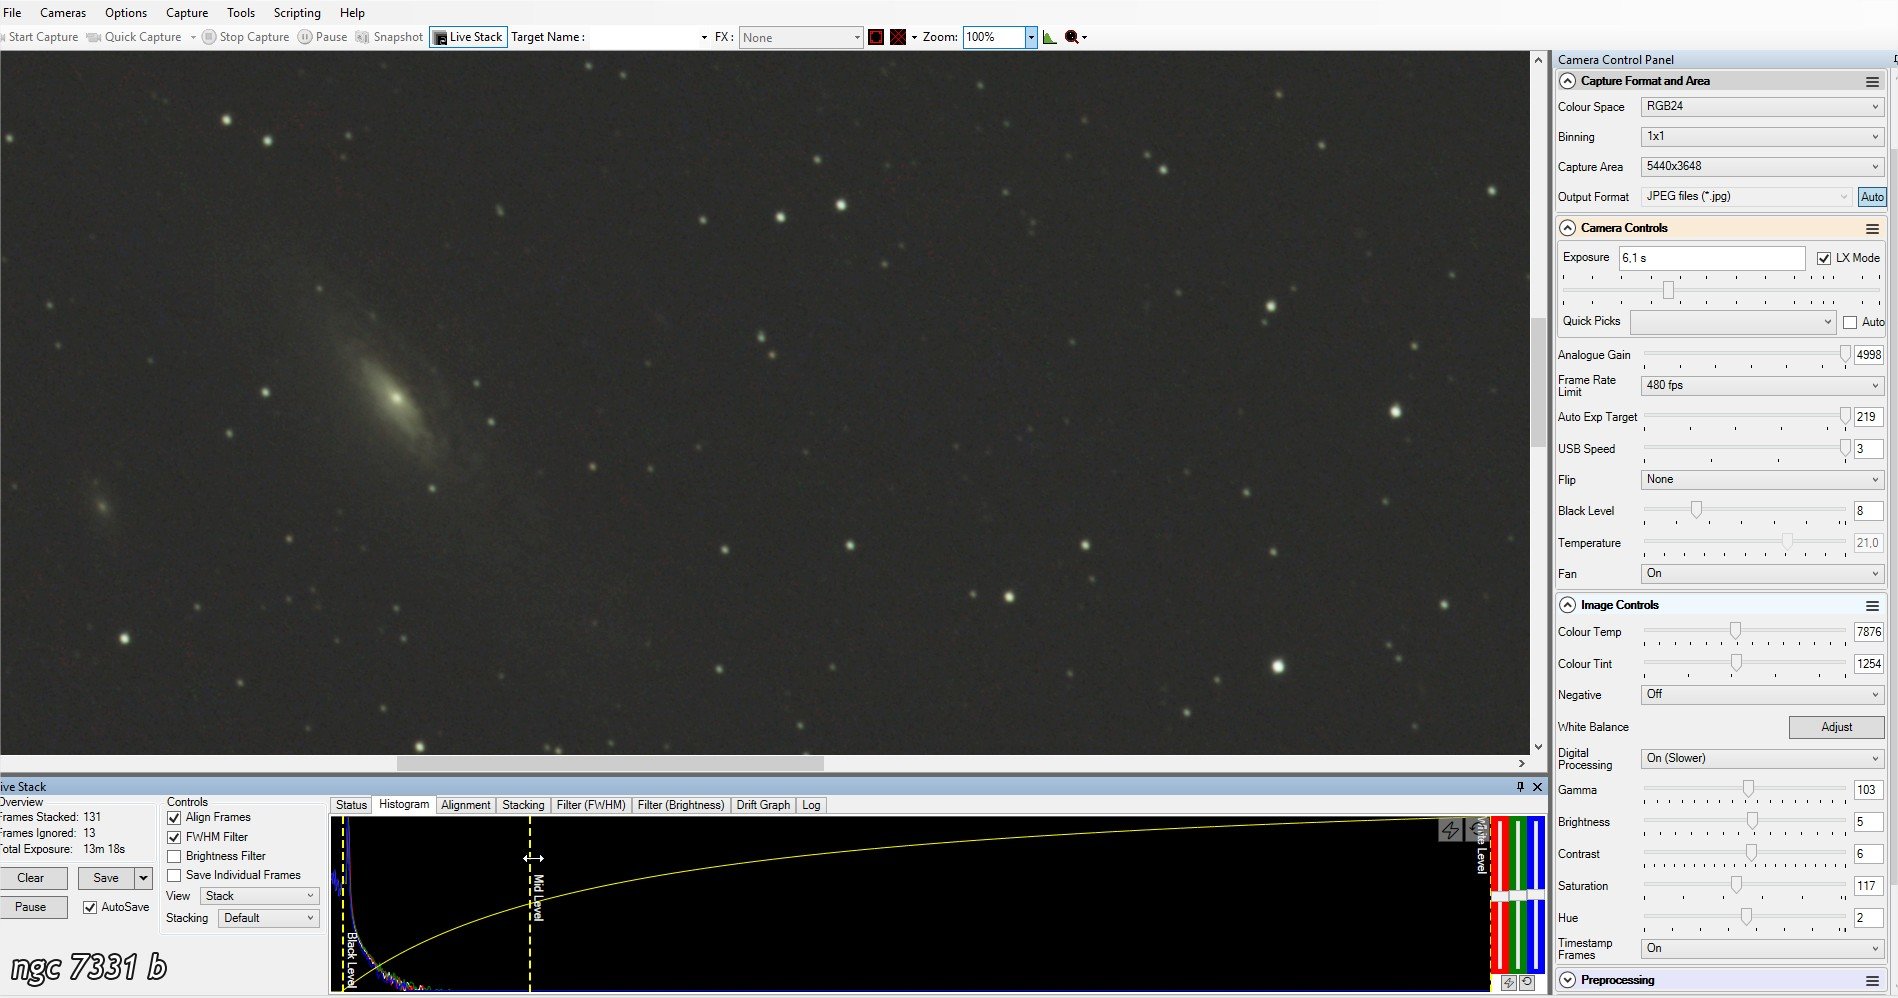The height and width of the screenshot is (998, 1898).
Task: Check the Save Individual Frames box
Action: pos(174,875)
